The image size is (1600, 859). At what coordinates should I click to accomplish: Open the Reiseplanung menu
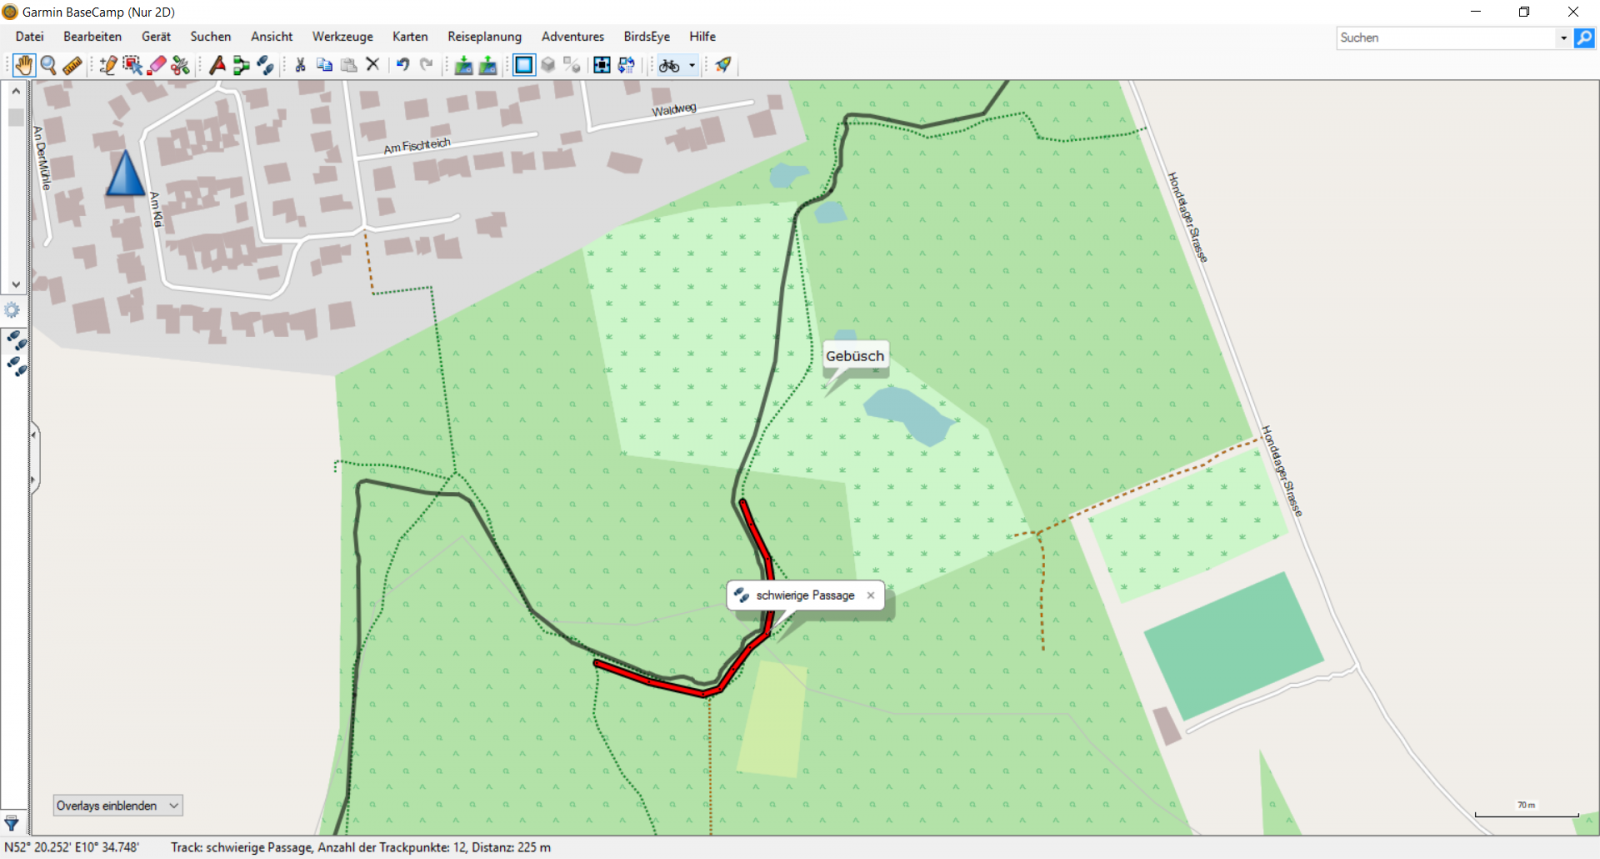(485, 37)
